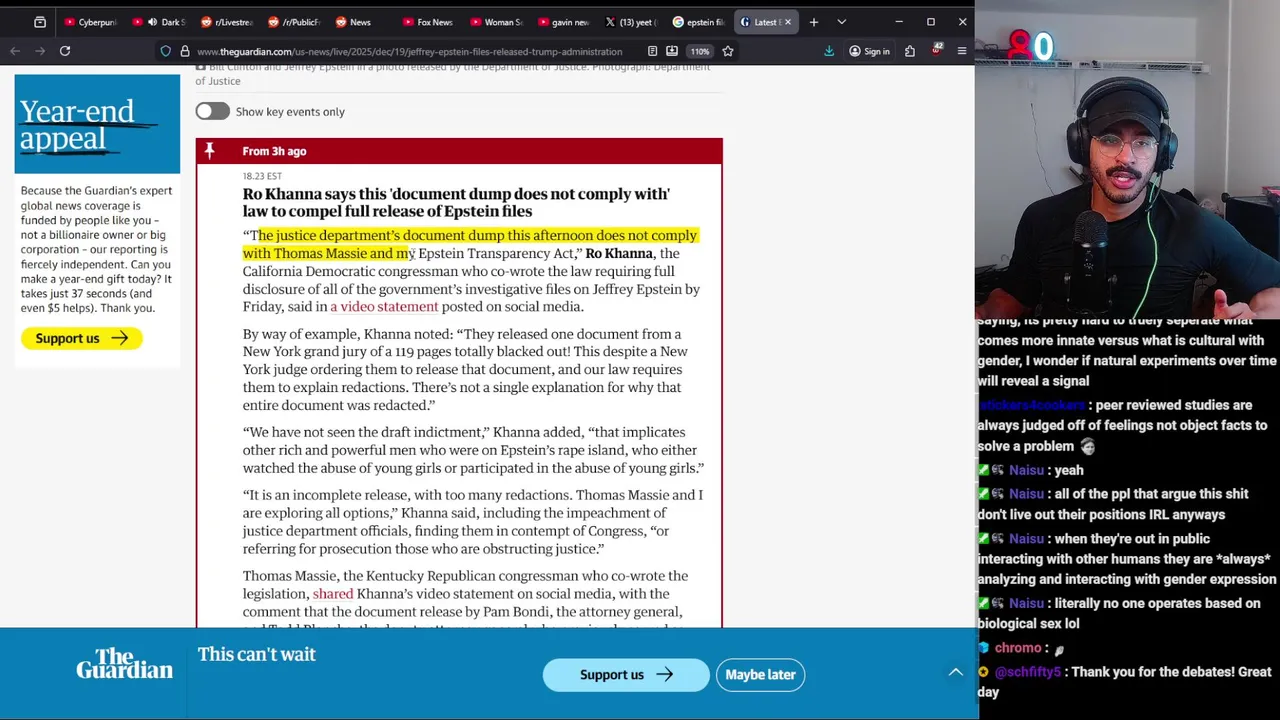Click bottom banner Support us button
Viewport: 1280px width, 720px height.
point(626,674)
